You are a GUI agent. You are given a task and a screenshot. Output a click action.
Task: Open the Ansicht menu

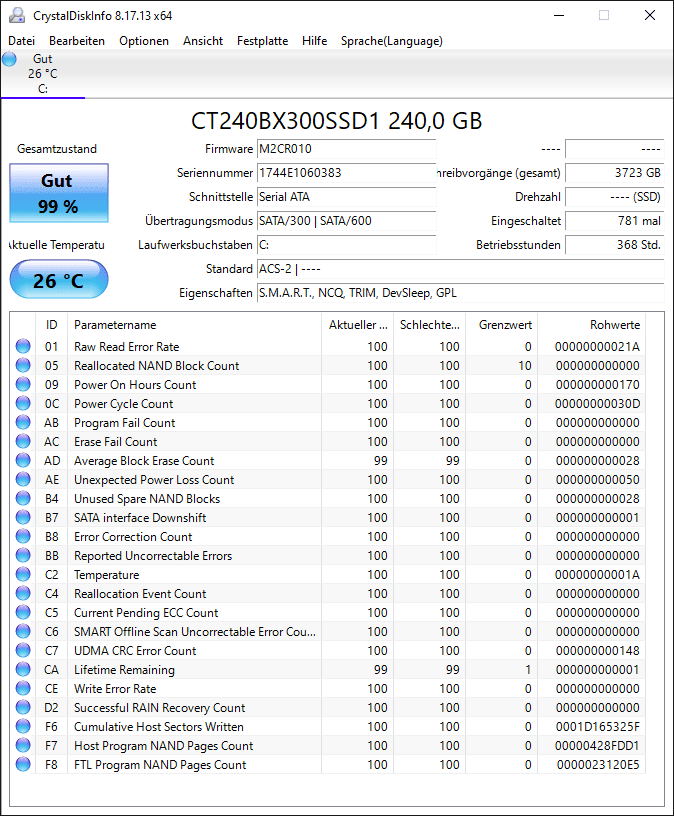202,41
